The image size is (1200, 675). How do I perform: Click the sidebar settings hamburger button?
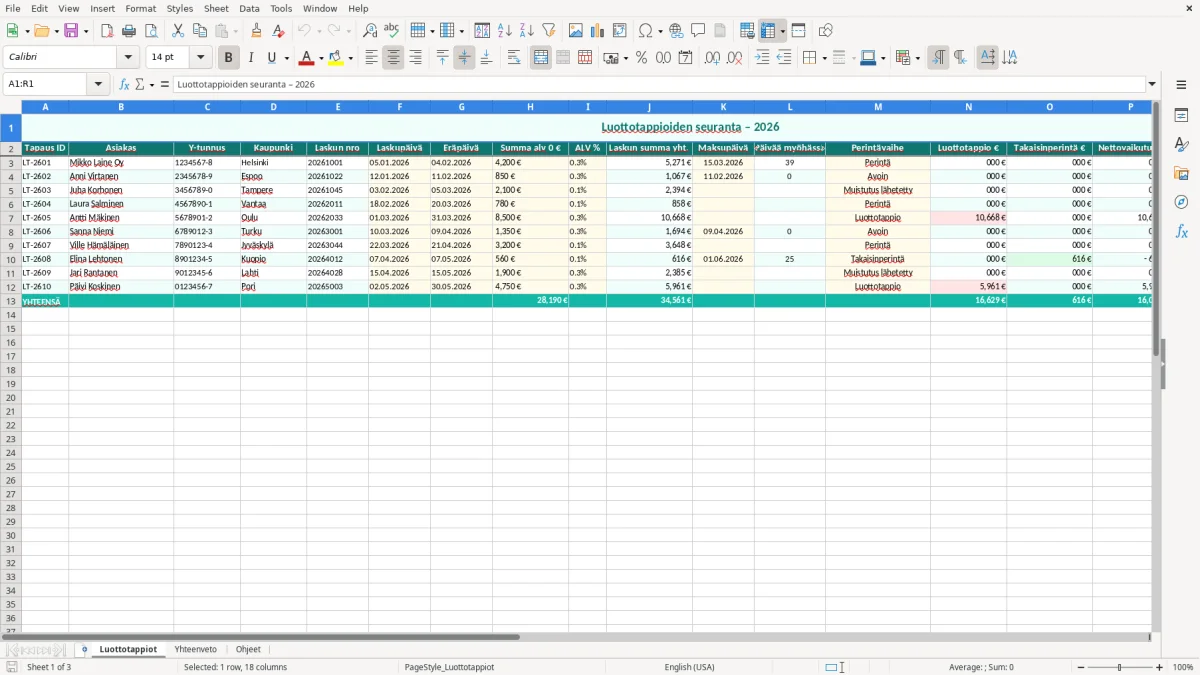(x=1181, y=84)
